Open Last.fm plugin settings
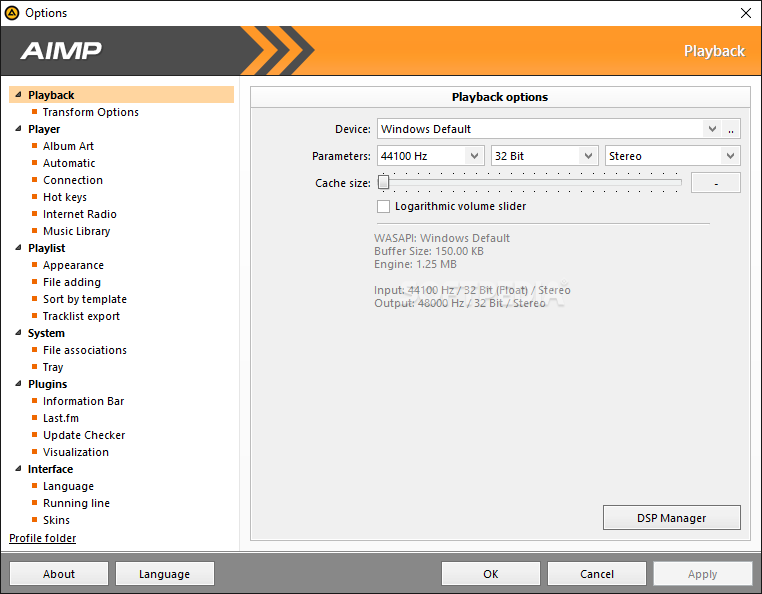Image resolution: width=762 pixels, height=594 pixels. tap(61, 418)
